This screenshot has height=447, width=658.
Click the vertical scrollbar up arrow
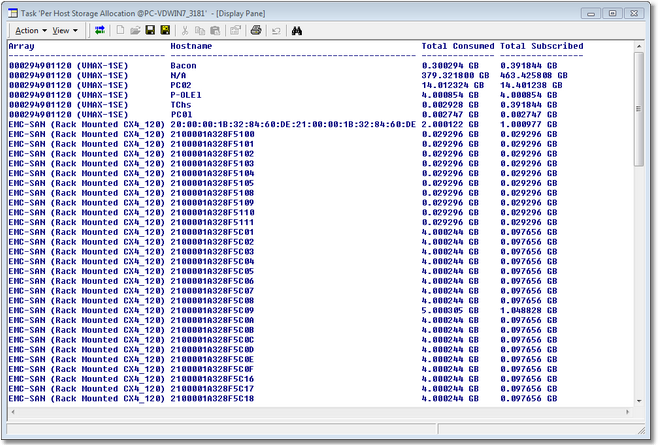tap(639, 46)
